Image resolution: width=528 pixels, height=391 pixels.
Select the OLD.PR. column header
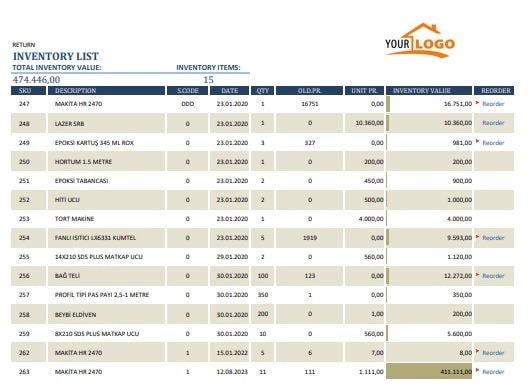pyautogui.click(x=309, y=91)
